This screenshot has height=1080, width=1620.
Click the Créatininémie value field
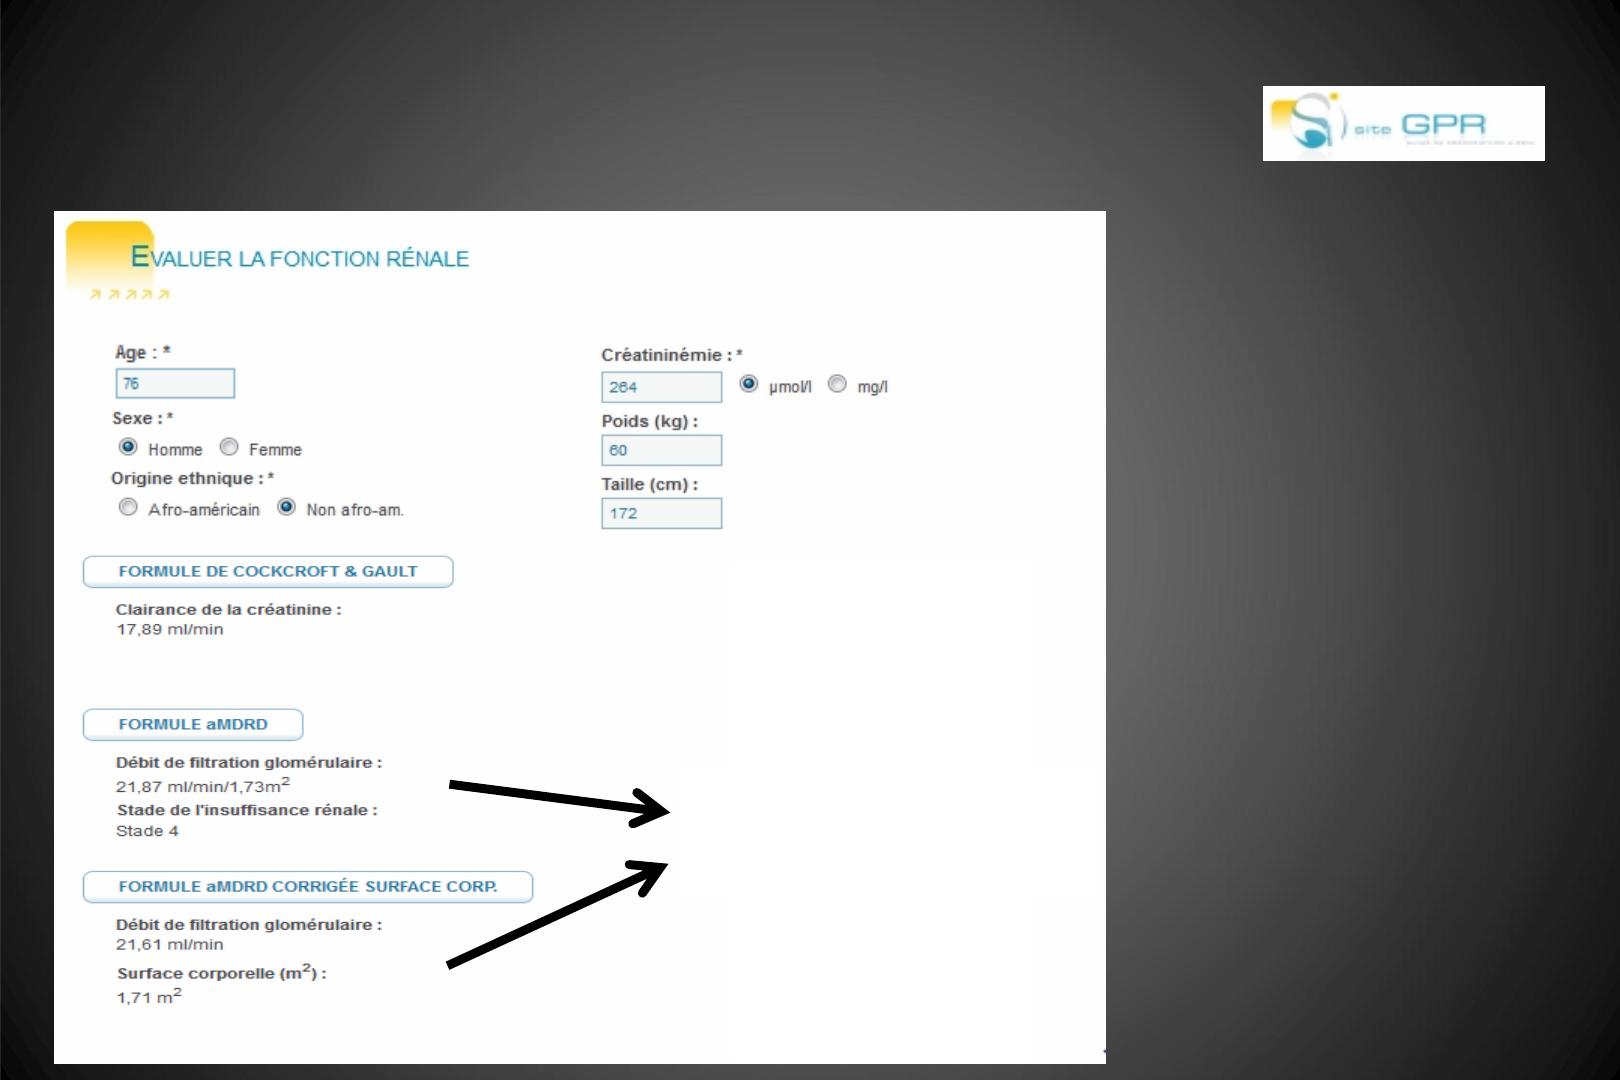pyautogui.click(x=661, y=387)
